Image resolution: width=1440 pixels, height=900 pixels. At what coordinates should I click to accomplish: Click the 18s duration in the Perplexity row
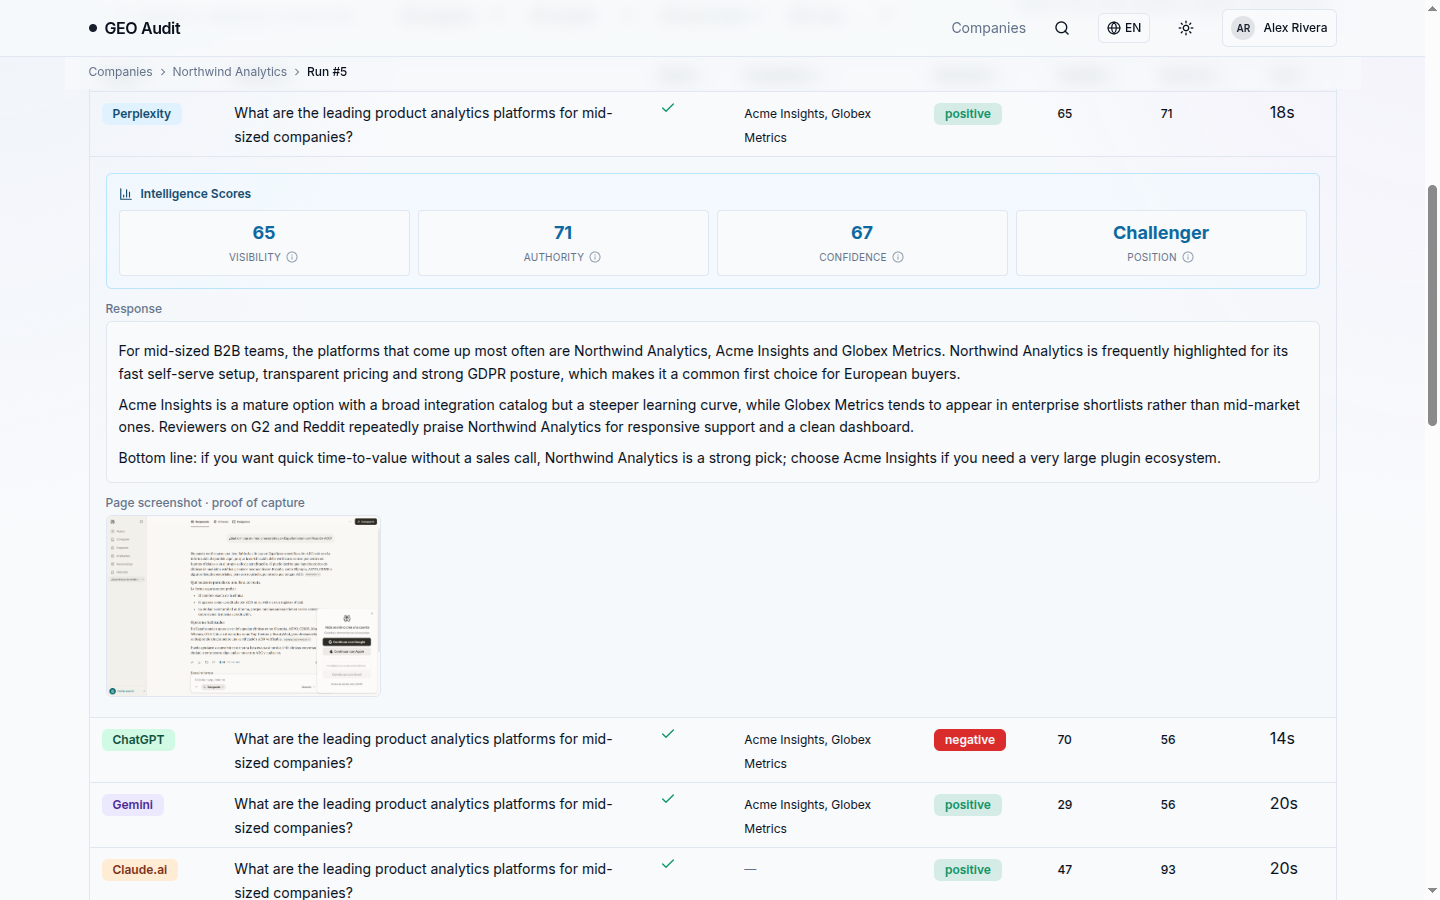pos(1282,113)
